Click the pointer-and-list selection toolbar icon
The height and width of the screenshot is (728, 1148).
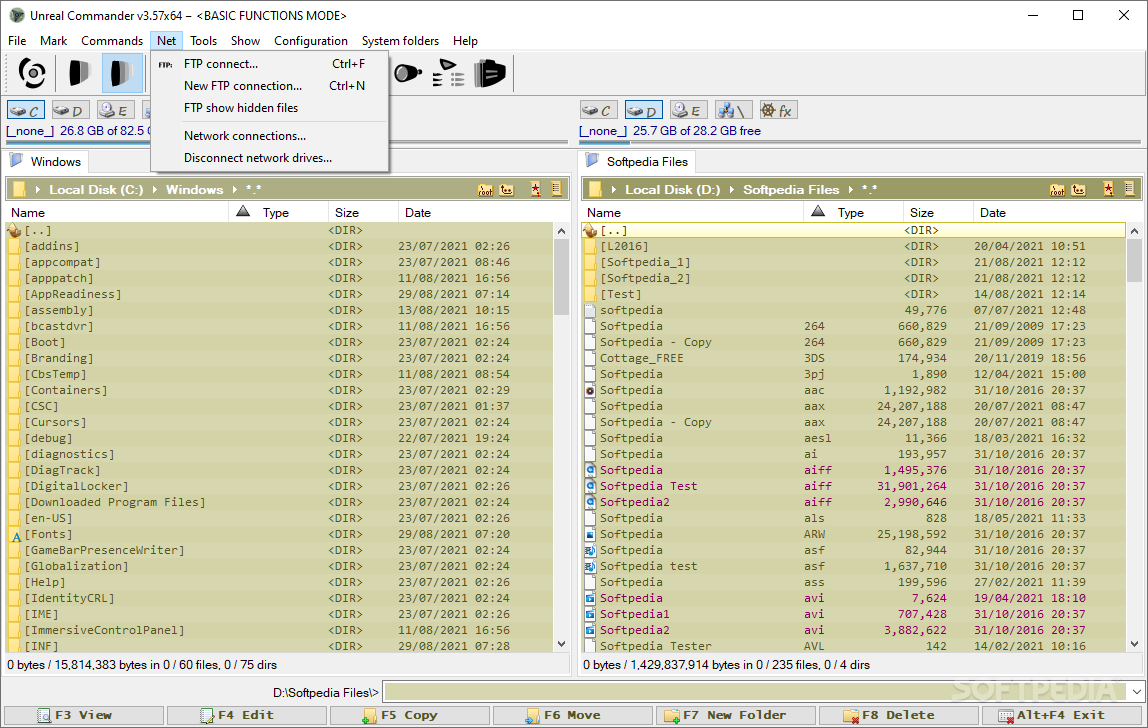(448, 73)
